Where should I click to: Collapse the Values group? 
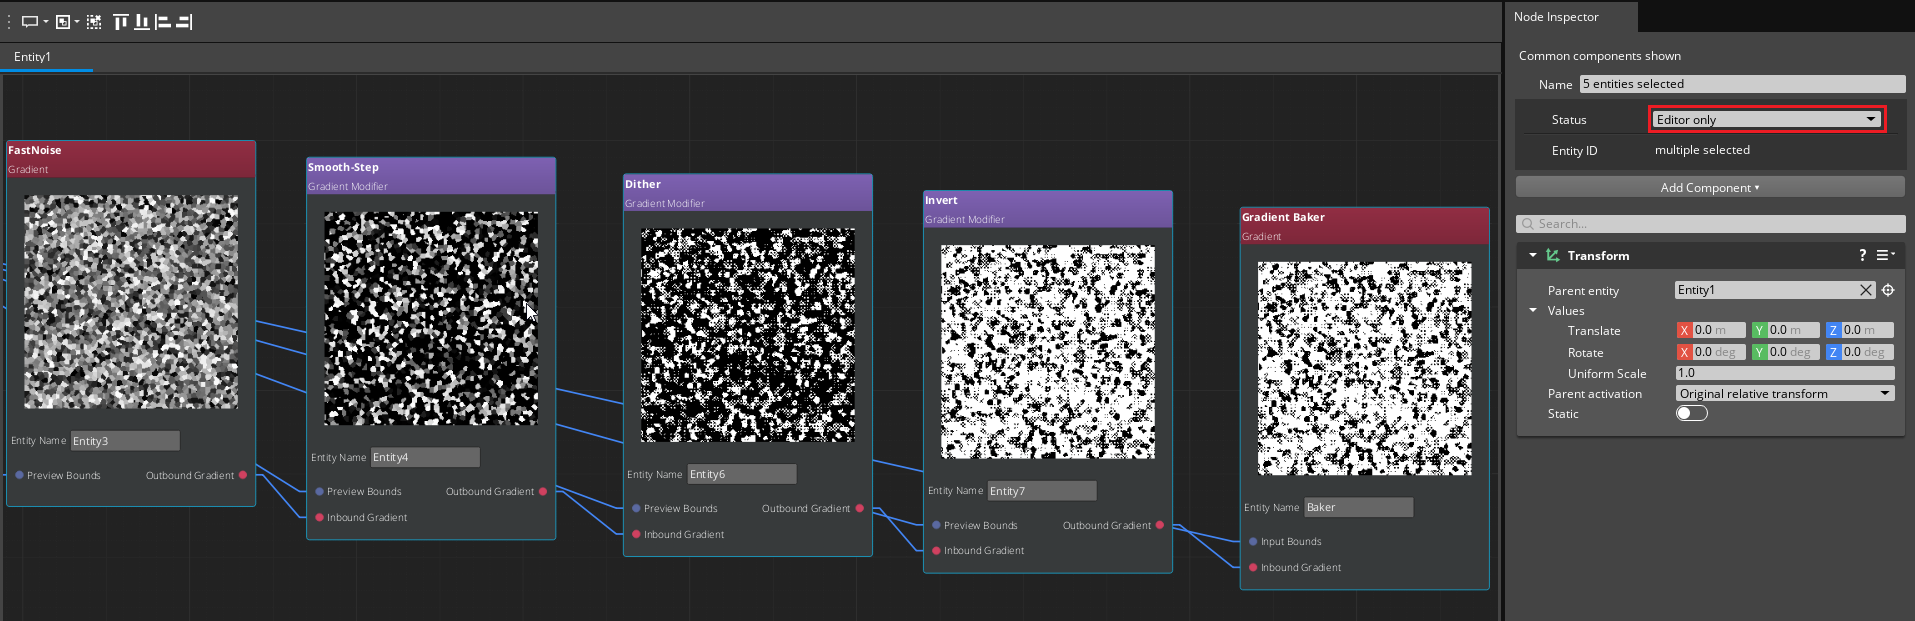[x=1533, y=310]
